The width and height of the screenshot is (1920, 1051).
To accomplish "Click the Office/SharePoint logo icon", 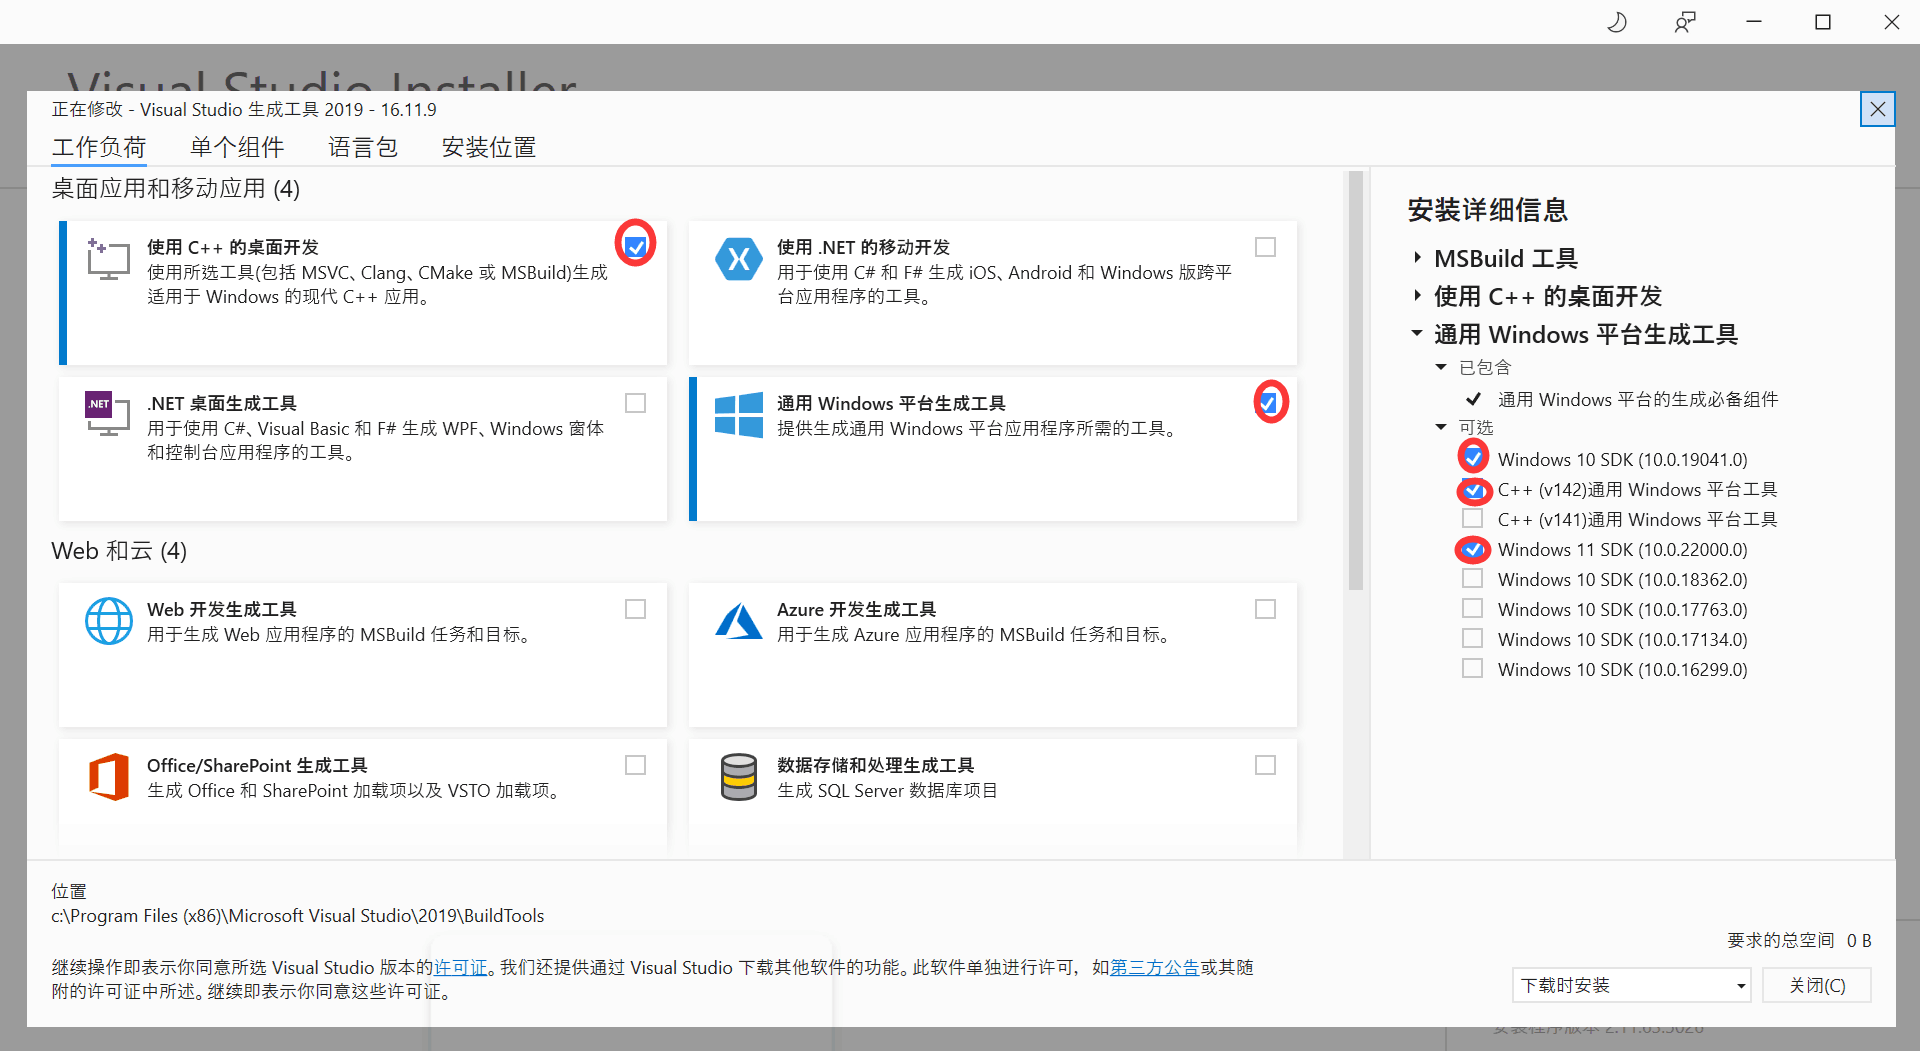I will [x=108, y=777].
